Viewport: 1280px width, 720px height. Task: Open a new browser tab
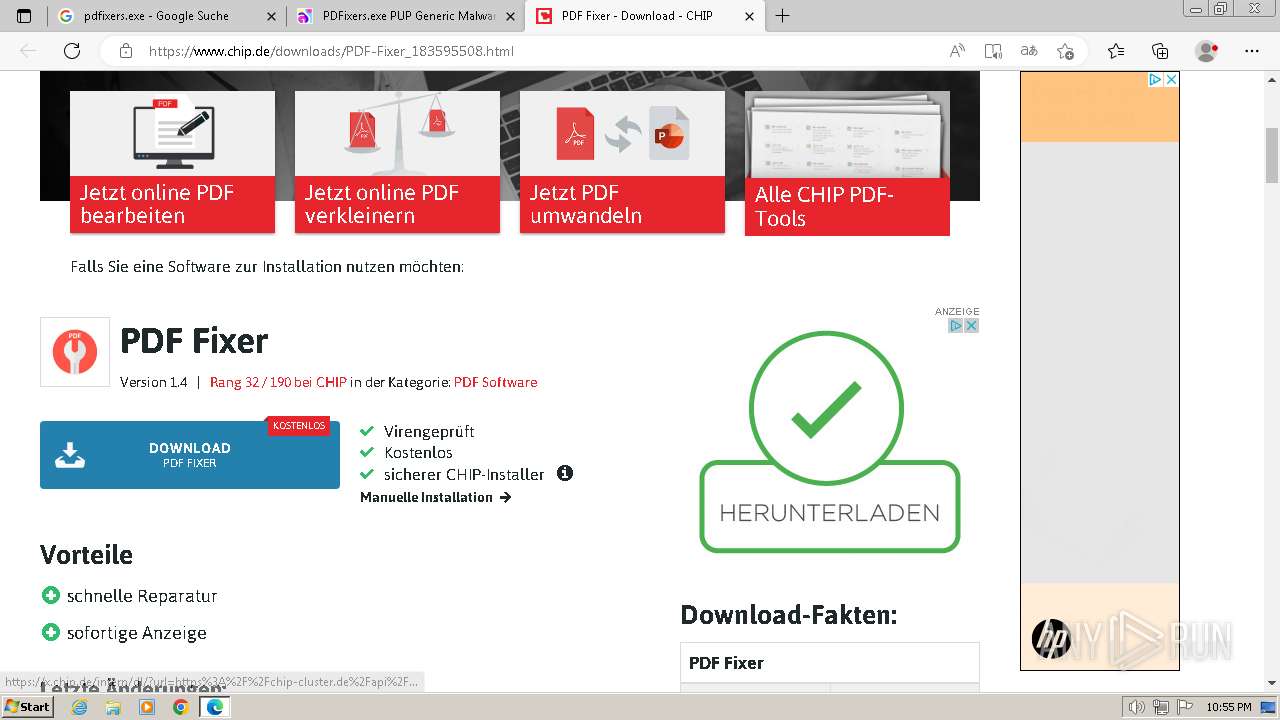tap(783, 16)
